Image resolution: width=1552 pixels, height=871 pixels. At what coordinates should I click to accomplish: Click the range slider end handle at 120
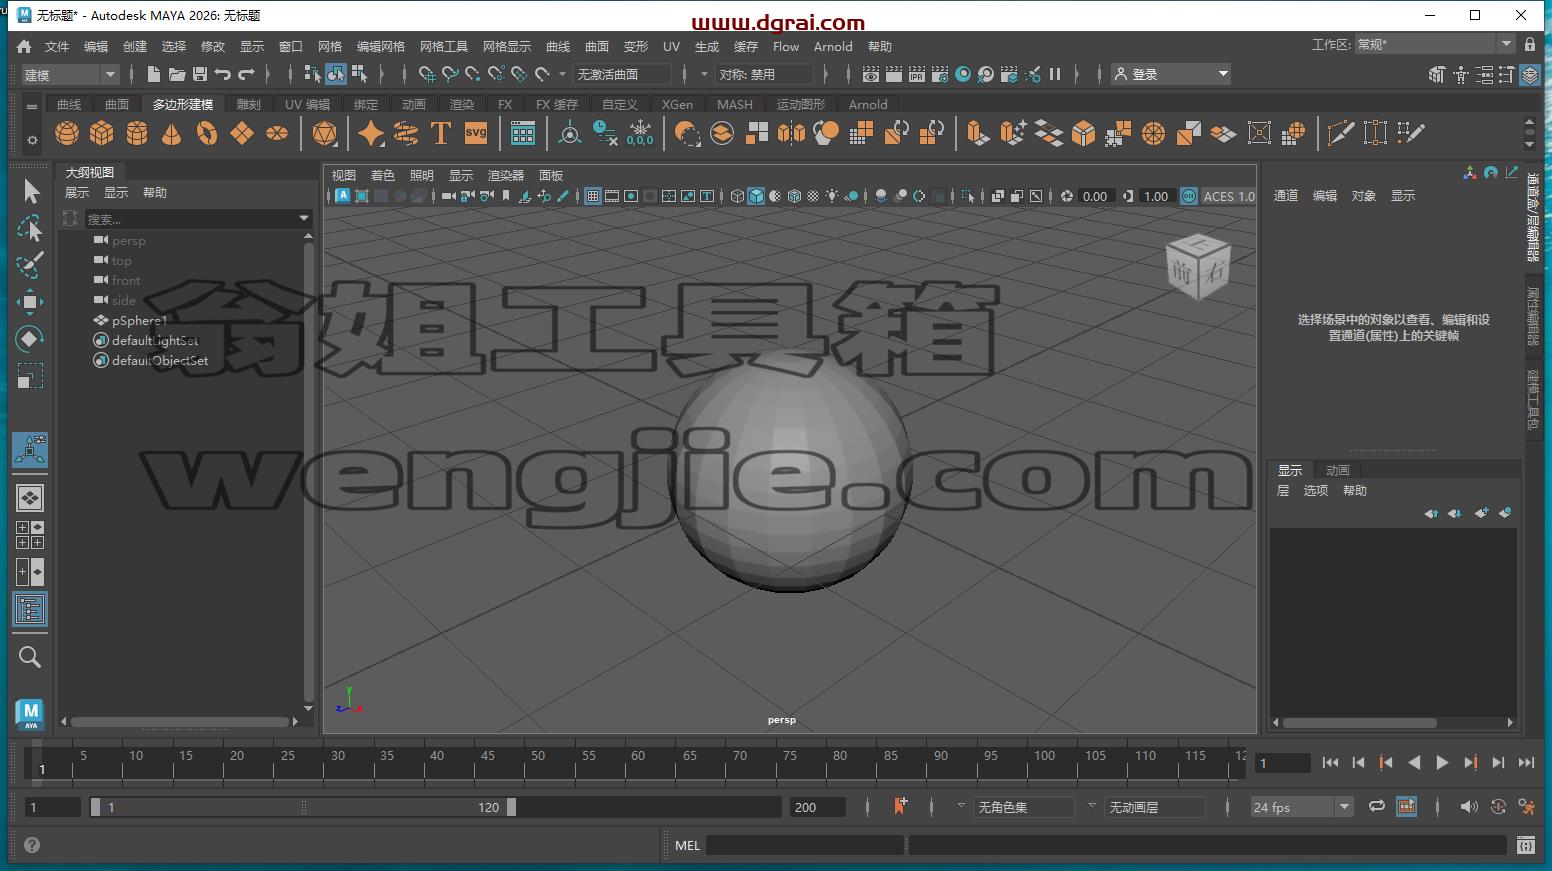[511, 807]
